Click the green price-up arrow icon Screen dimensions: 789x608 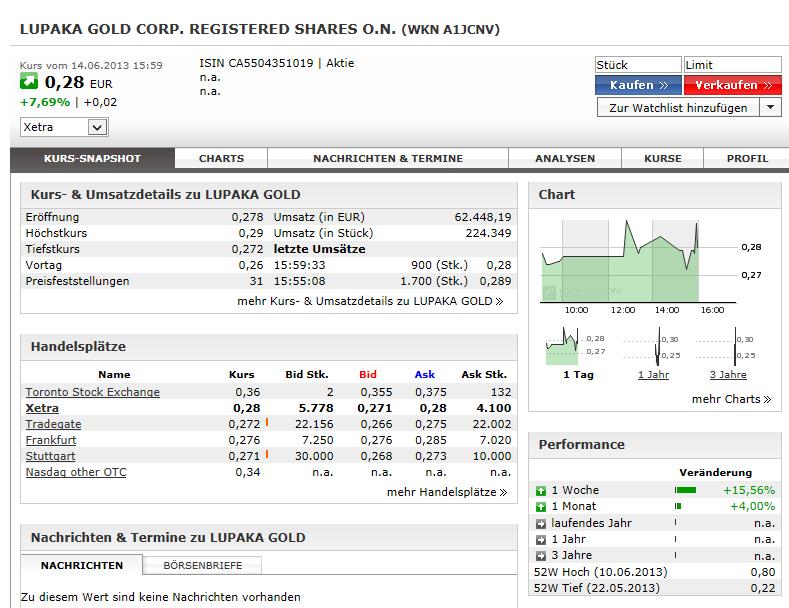[29, 82]
